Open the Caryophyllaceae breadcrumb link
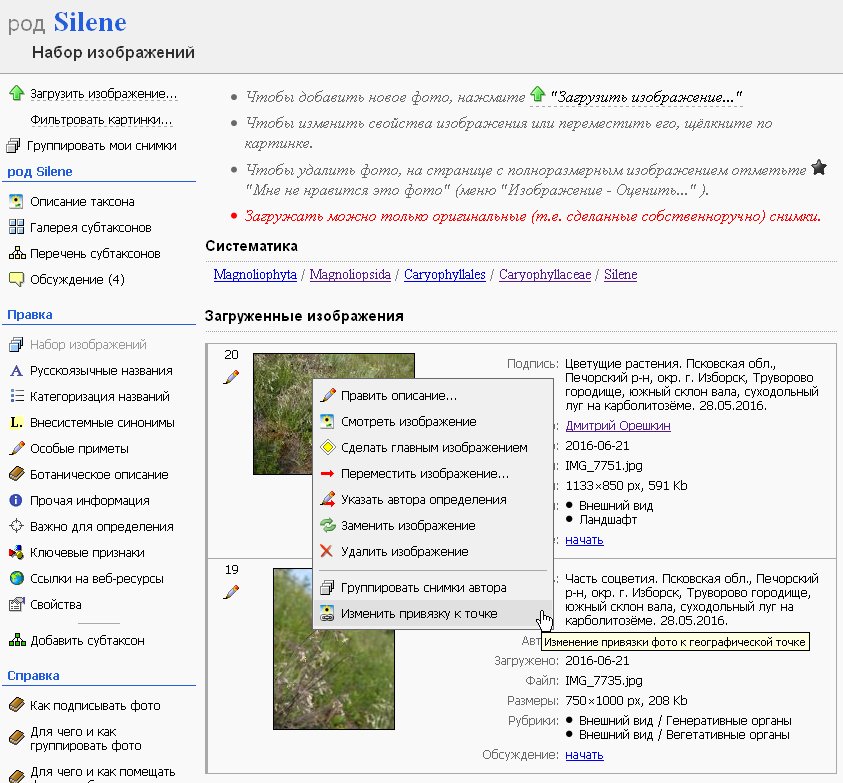843x783 pixels. 545,274
